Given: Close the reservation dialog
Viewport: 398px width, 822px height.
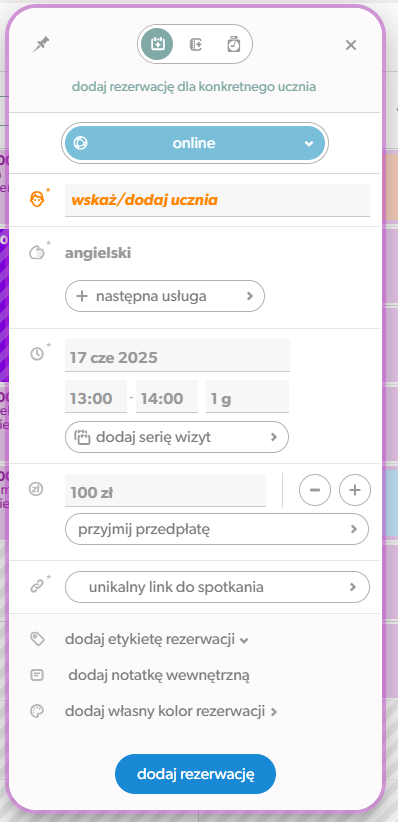Looking at the screenshot, I should [x=351, y=45].
